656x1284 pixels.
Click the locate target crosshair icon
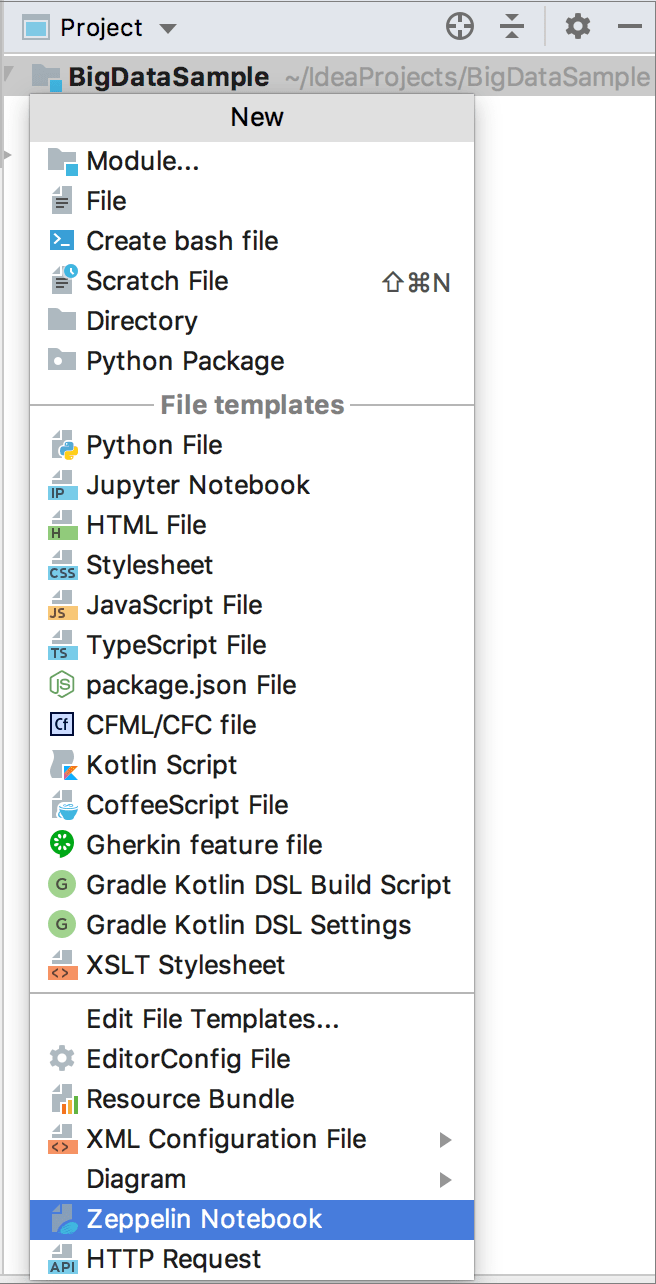click(459, 27)
